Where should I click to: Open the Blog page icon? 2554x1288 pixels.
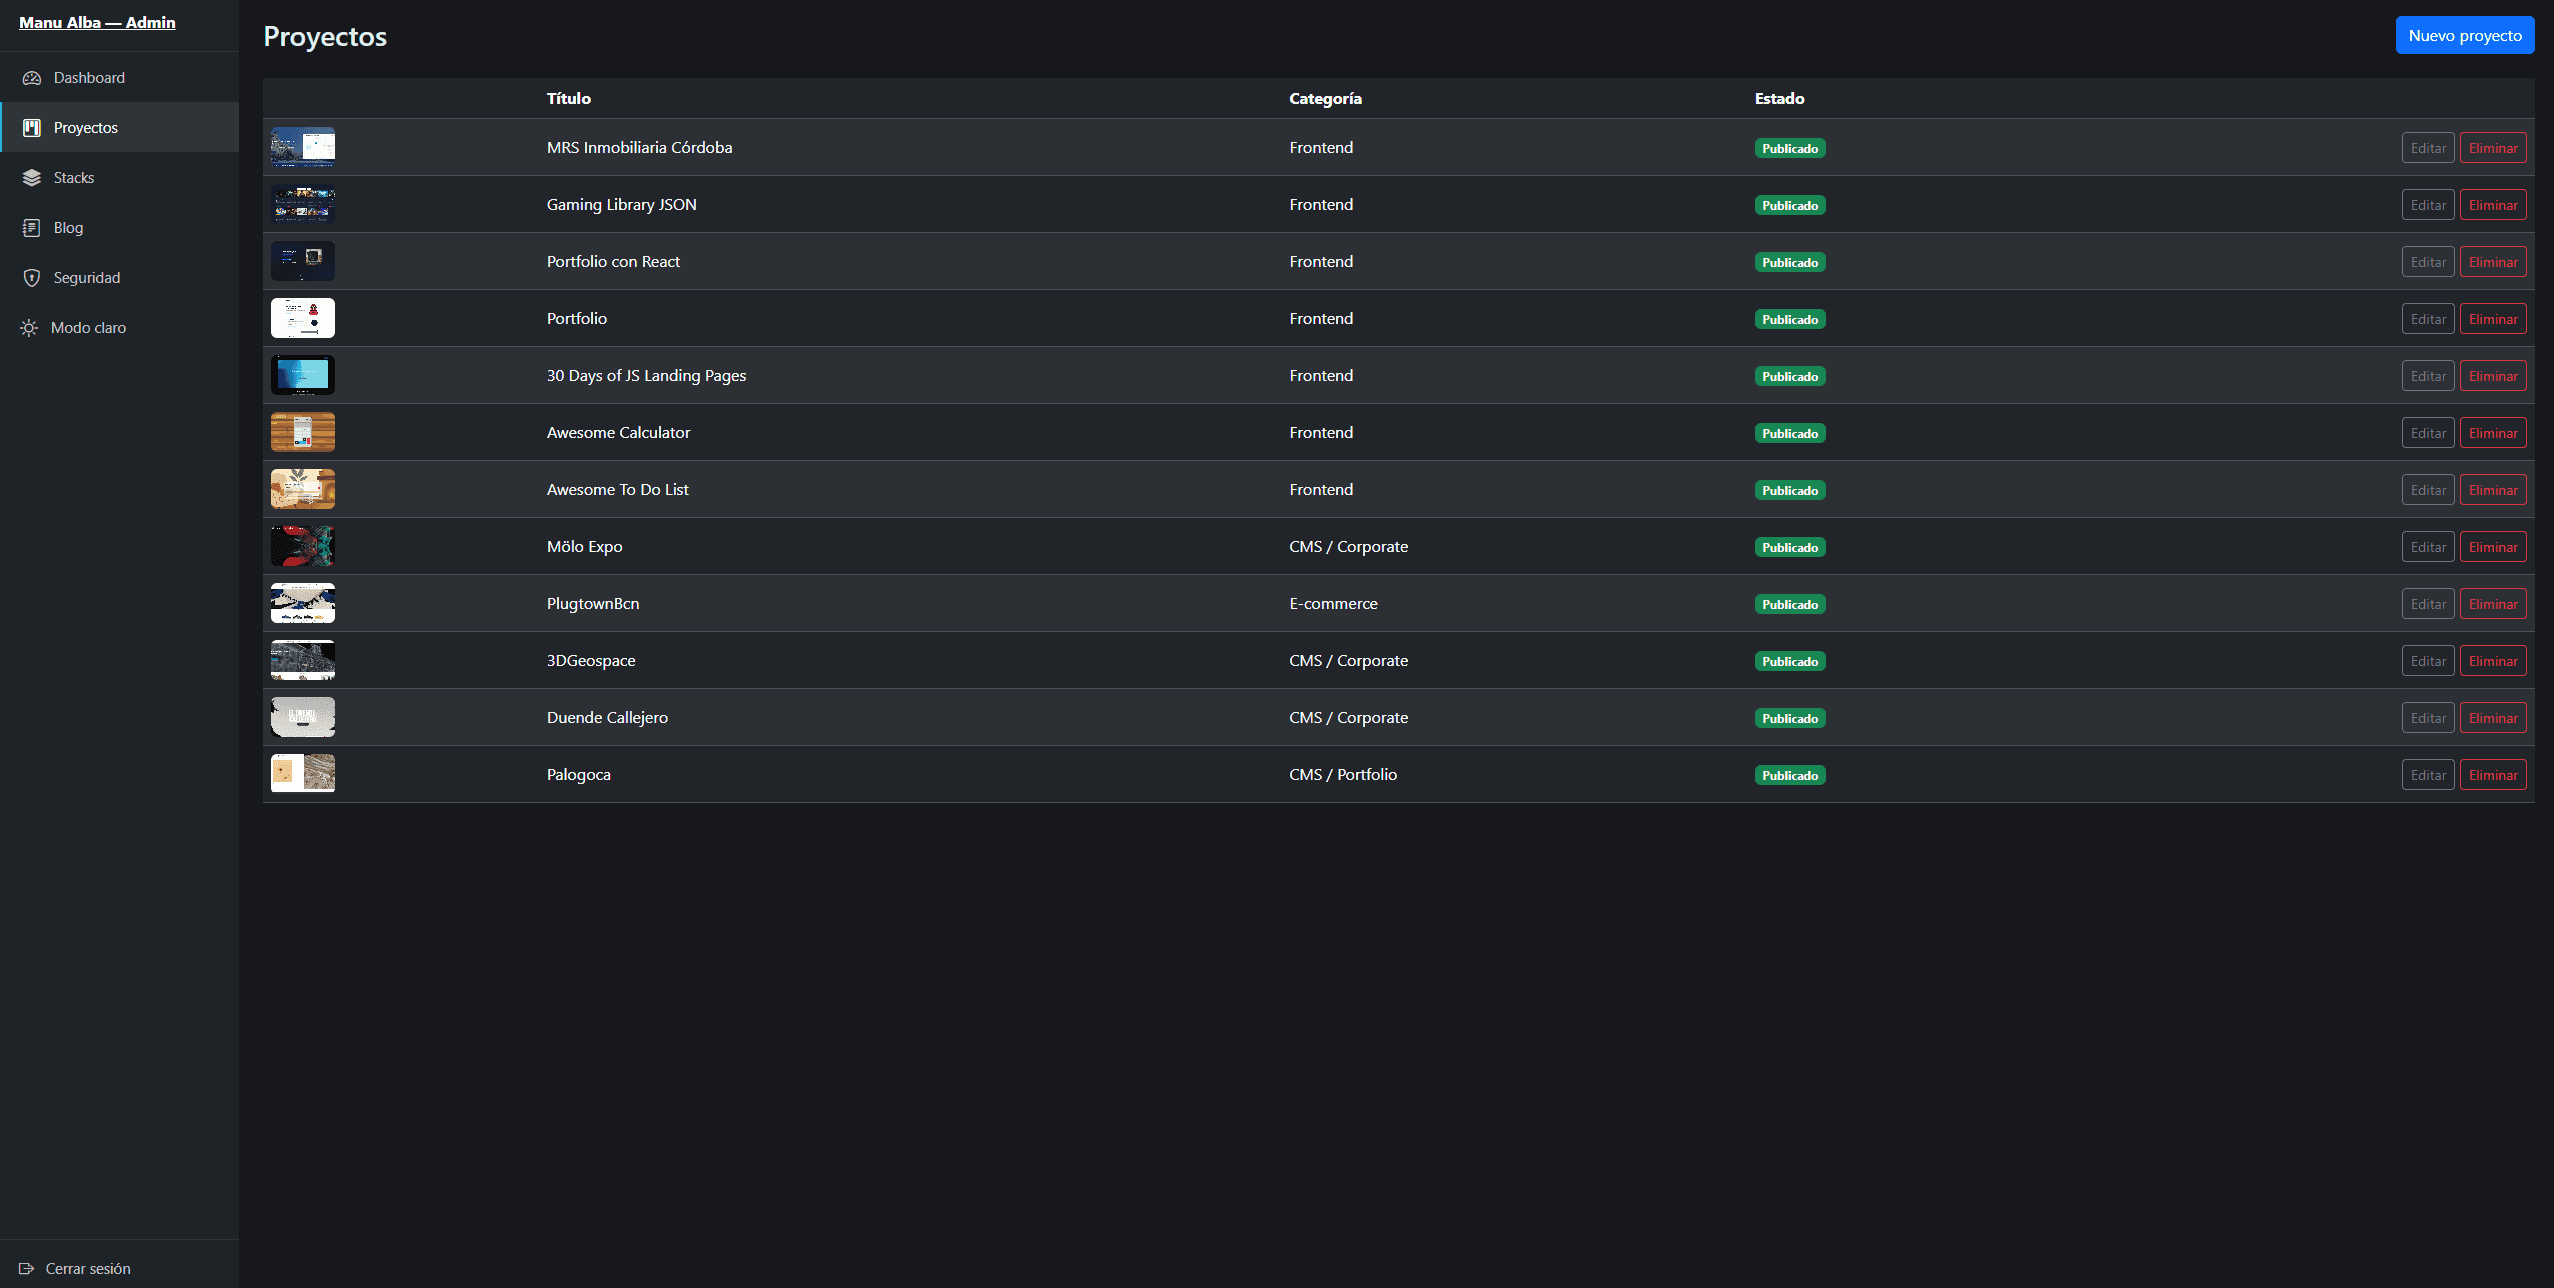click(x=32, y=228)
